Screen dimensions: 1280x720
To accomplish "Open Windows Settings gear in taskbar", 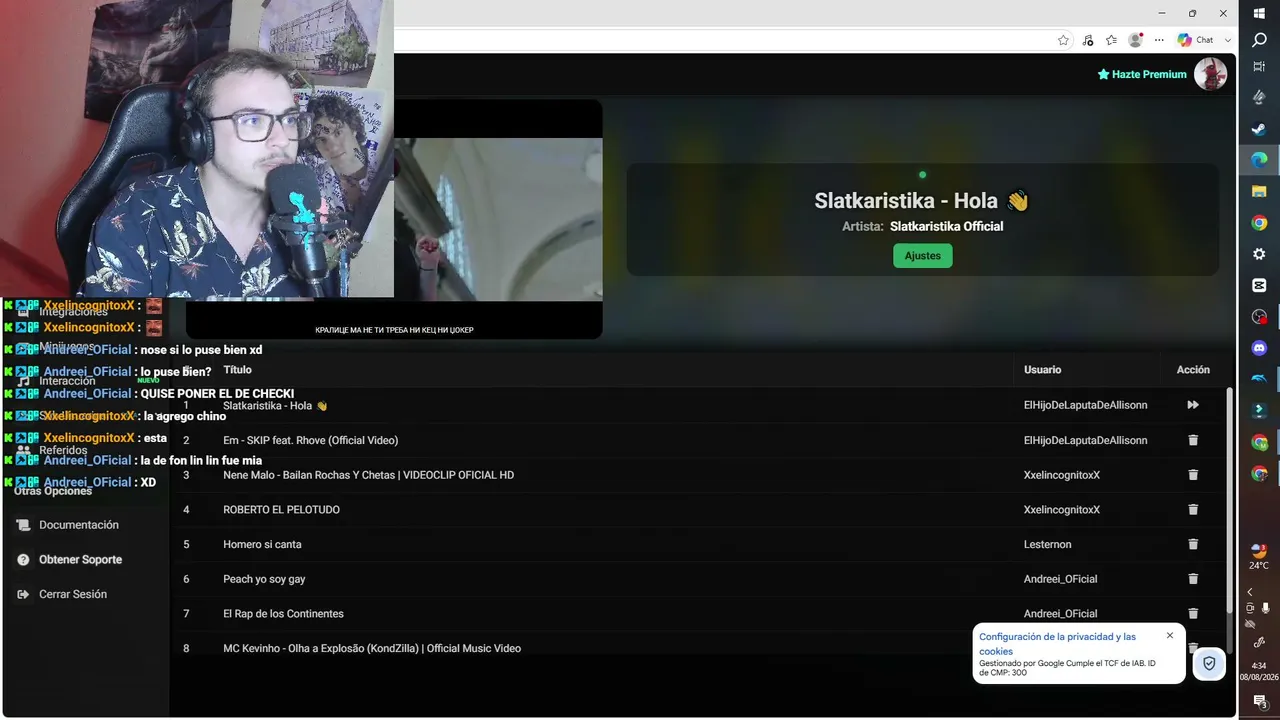I will point(1259,254).
